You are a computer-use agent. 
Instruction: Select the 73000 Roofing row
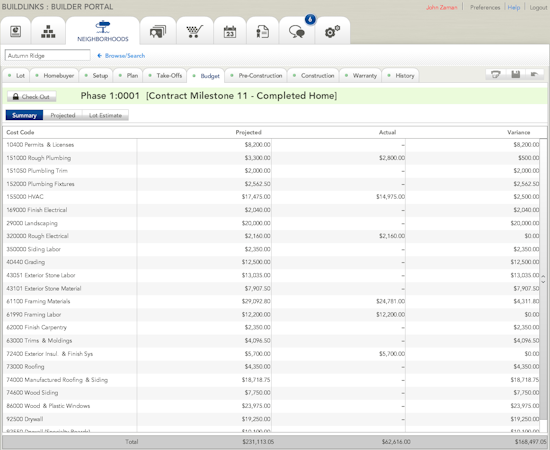pyautogui.click(x=271, y=367)
